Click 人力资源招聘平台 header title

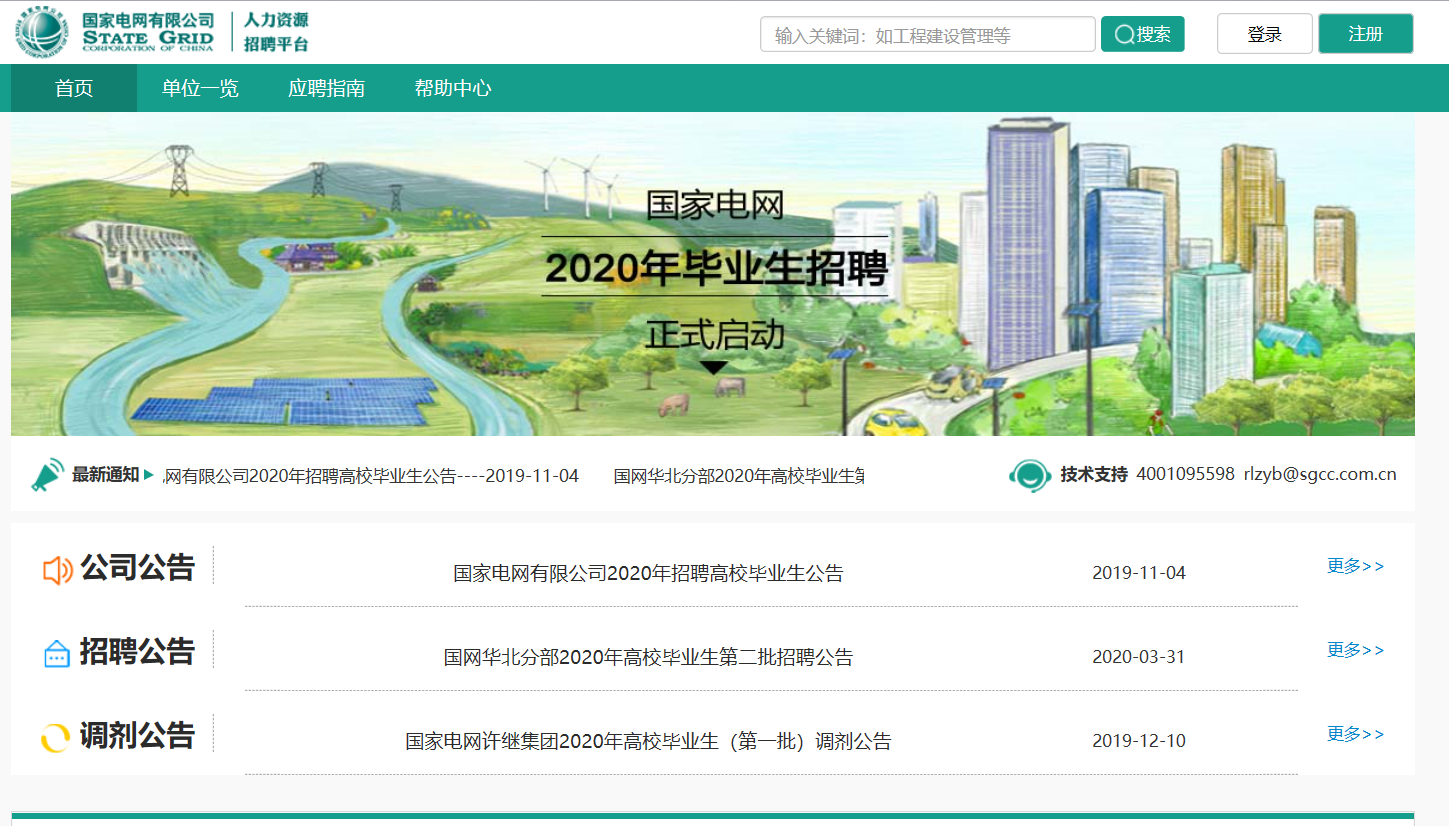click(276, 32)
